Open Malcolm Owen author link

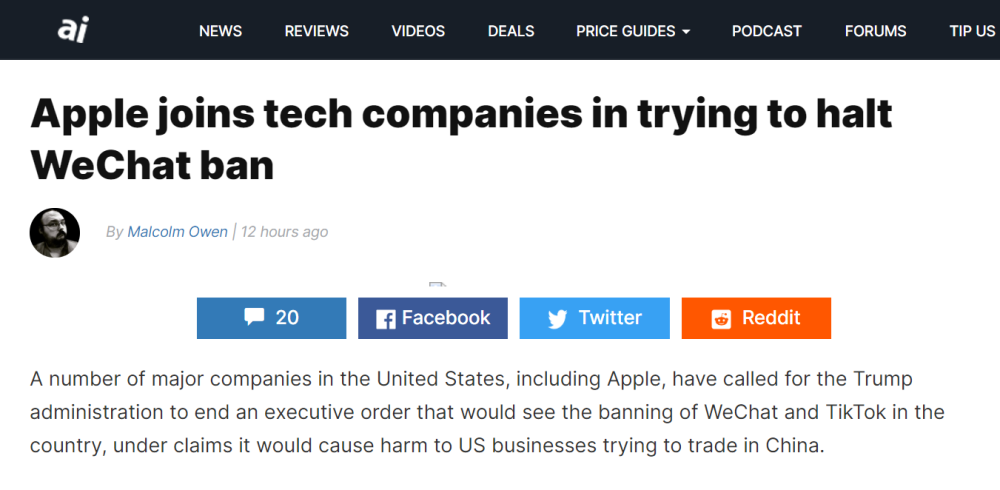pos(177,232)
